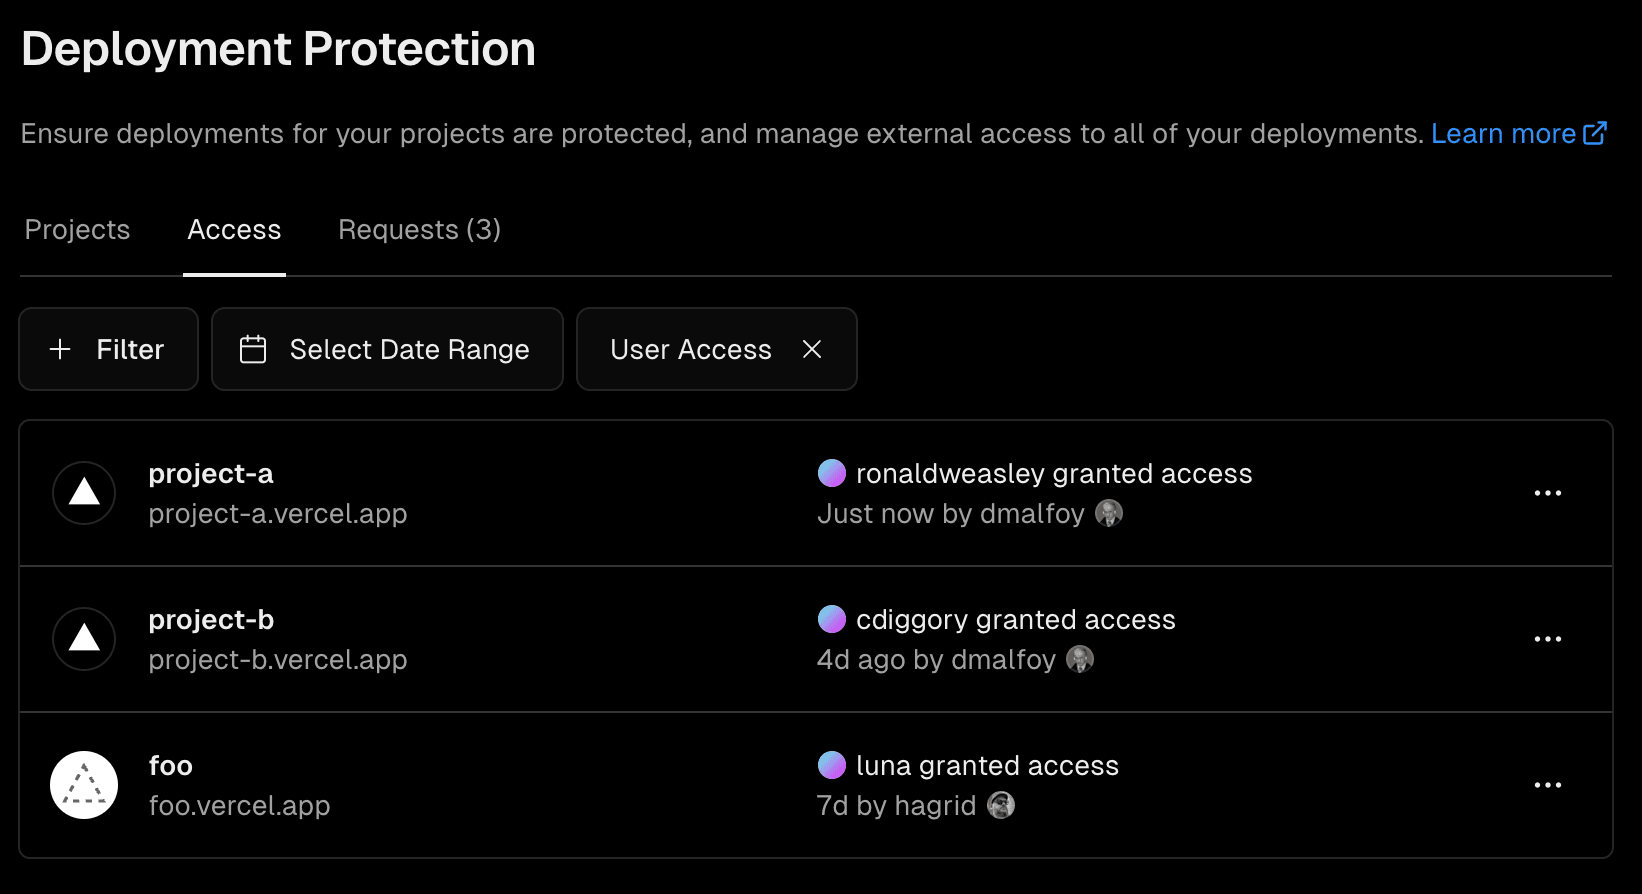Click ronaldweasley's gradient avatar
1642x894 pixels.
pyautogui.click(x=832, y=473)
